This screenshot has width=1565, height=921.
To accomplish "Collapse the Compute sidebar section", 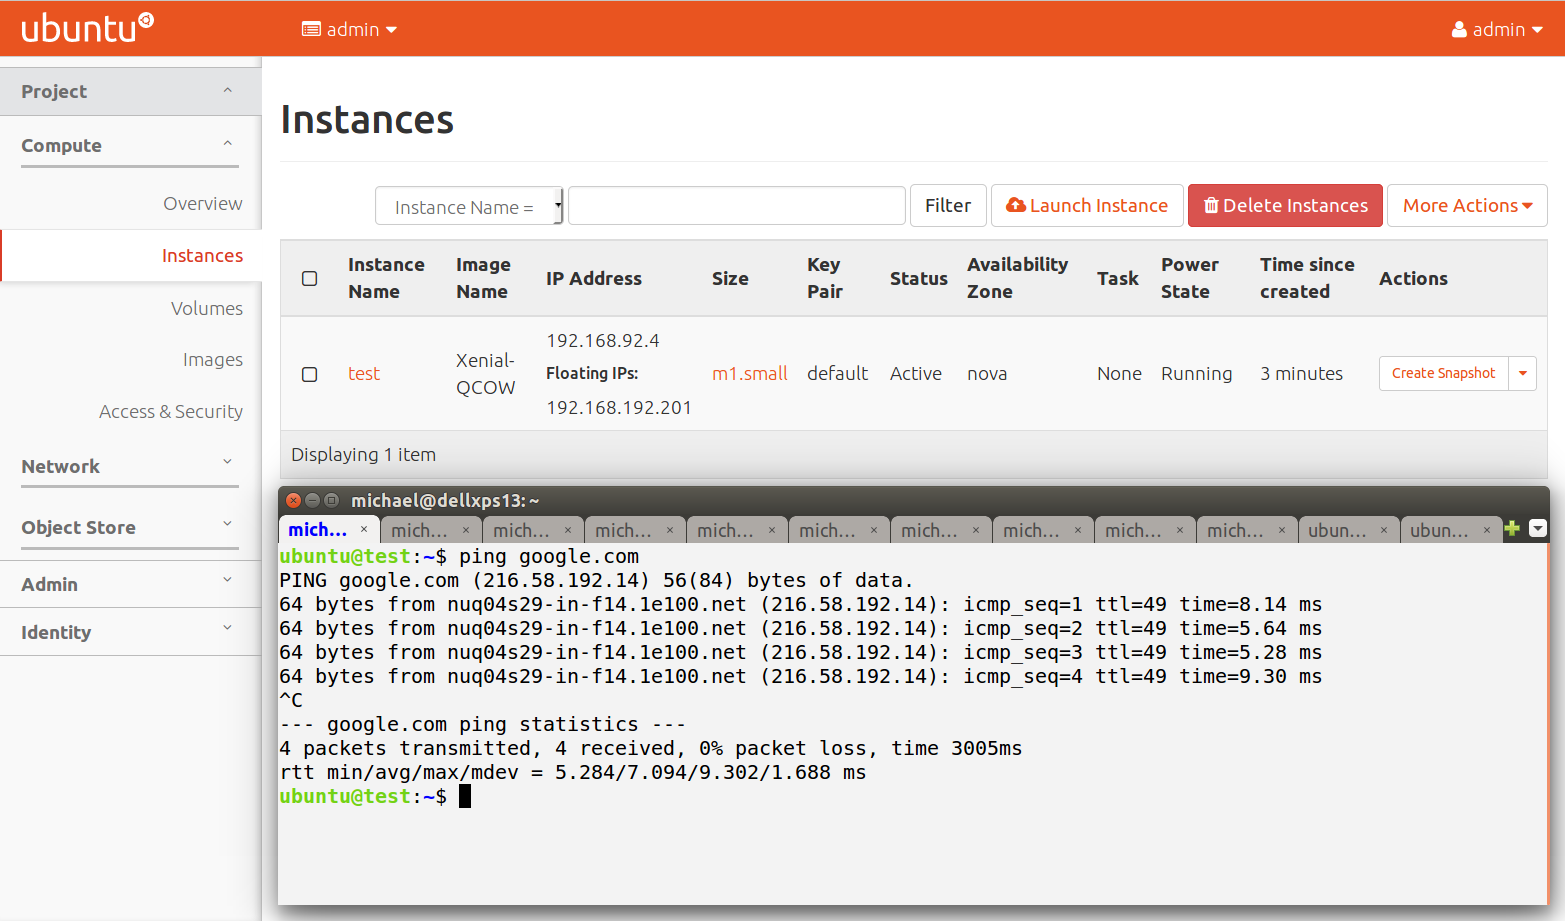I will pos(130,145).
